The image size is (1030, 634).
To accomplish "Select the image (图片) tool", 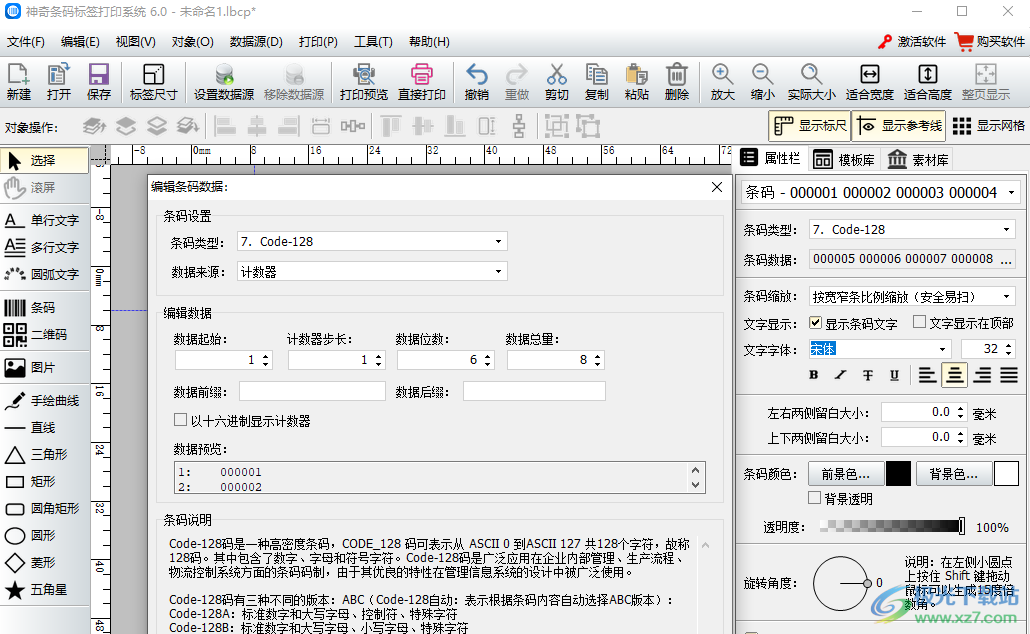I will (x=45, y=367).
